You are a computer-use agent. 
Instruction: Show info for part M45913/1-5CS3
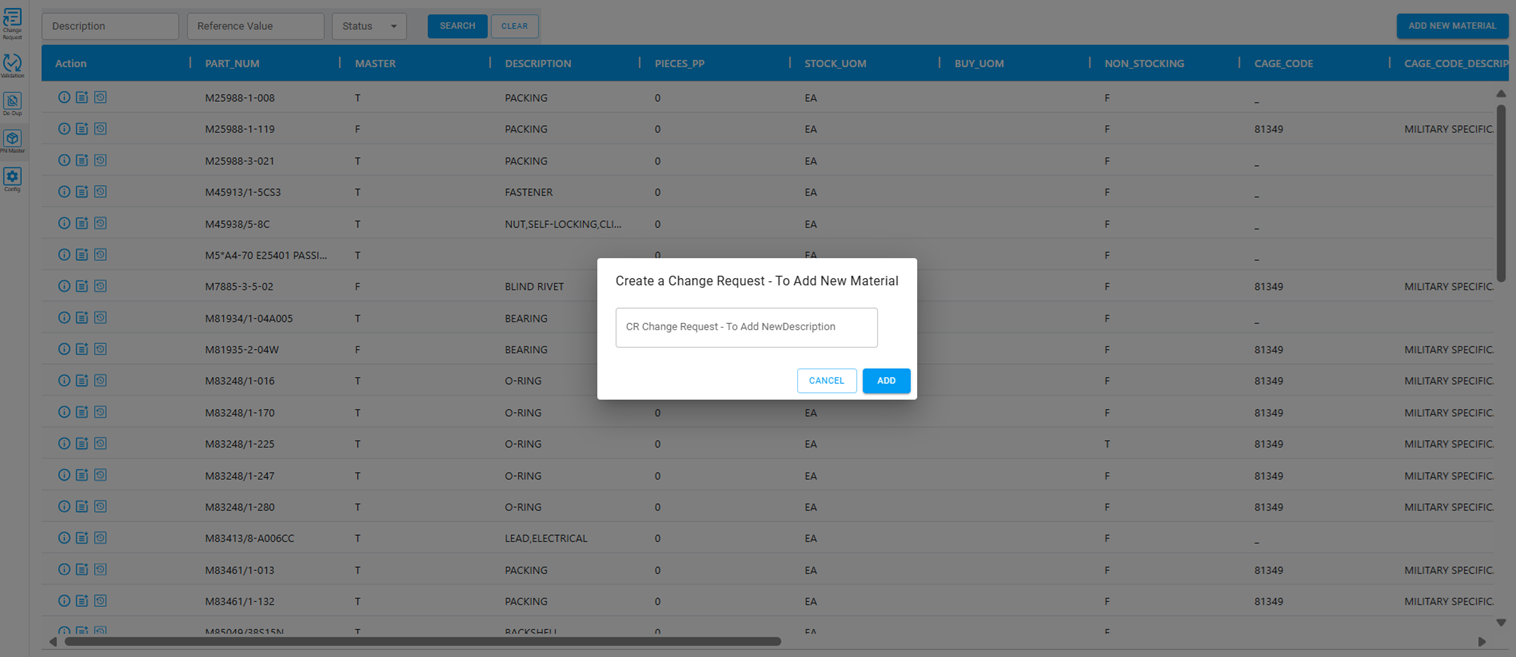point(64,192)
